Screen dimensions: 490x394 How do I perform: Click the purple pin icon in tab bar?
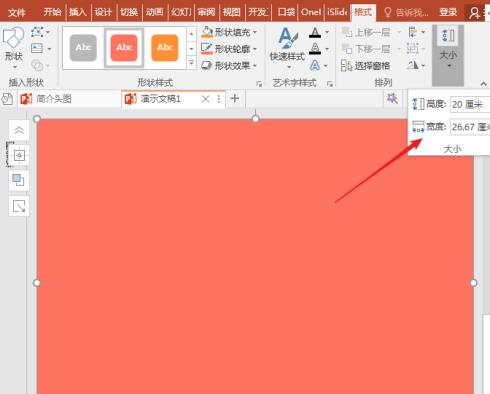[x=392, y=98]
